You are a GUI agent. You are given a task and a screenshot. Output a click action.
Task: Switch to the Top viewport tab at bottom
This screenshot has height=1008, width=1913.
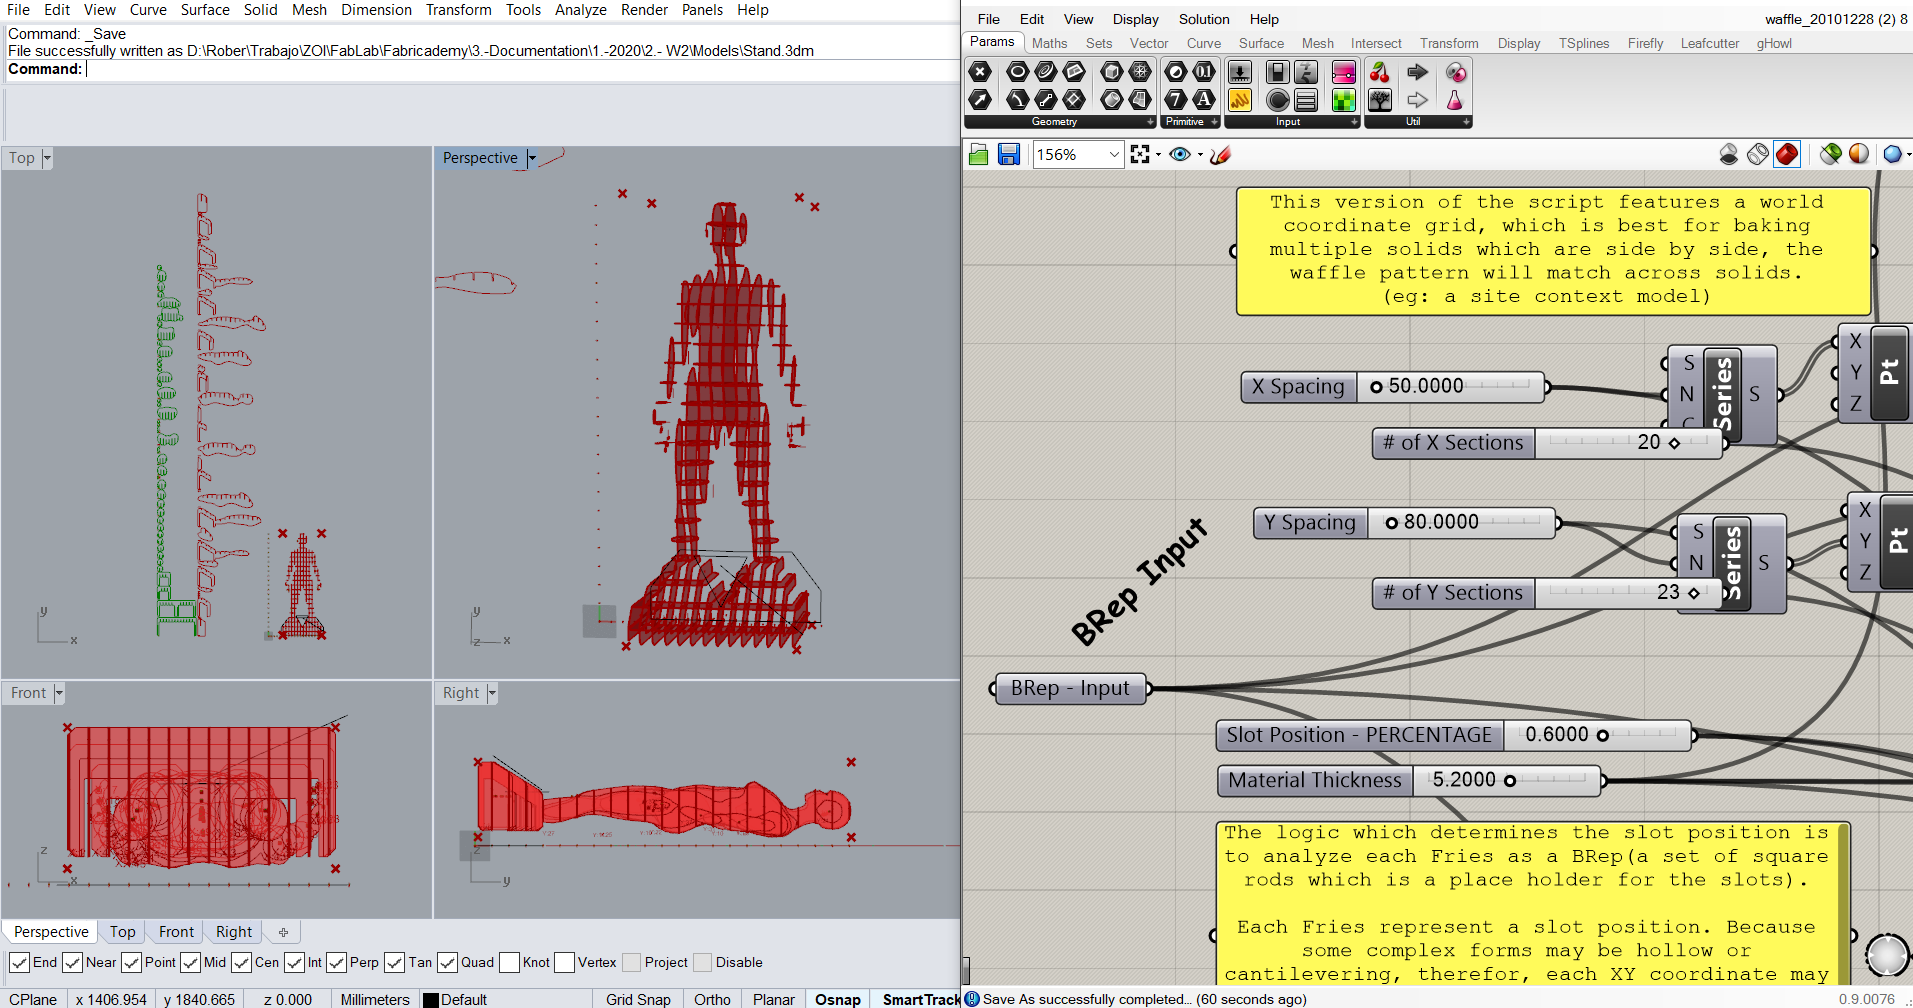[123, 932]
